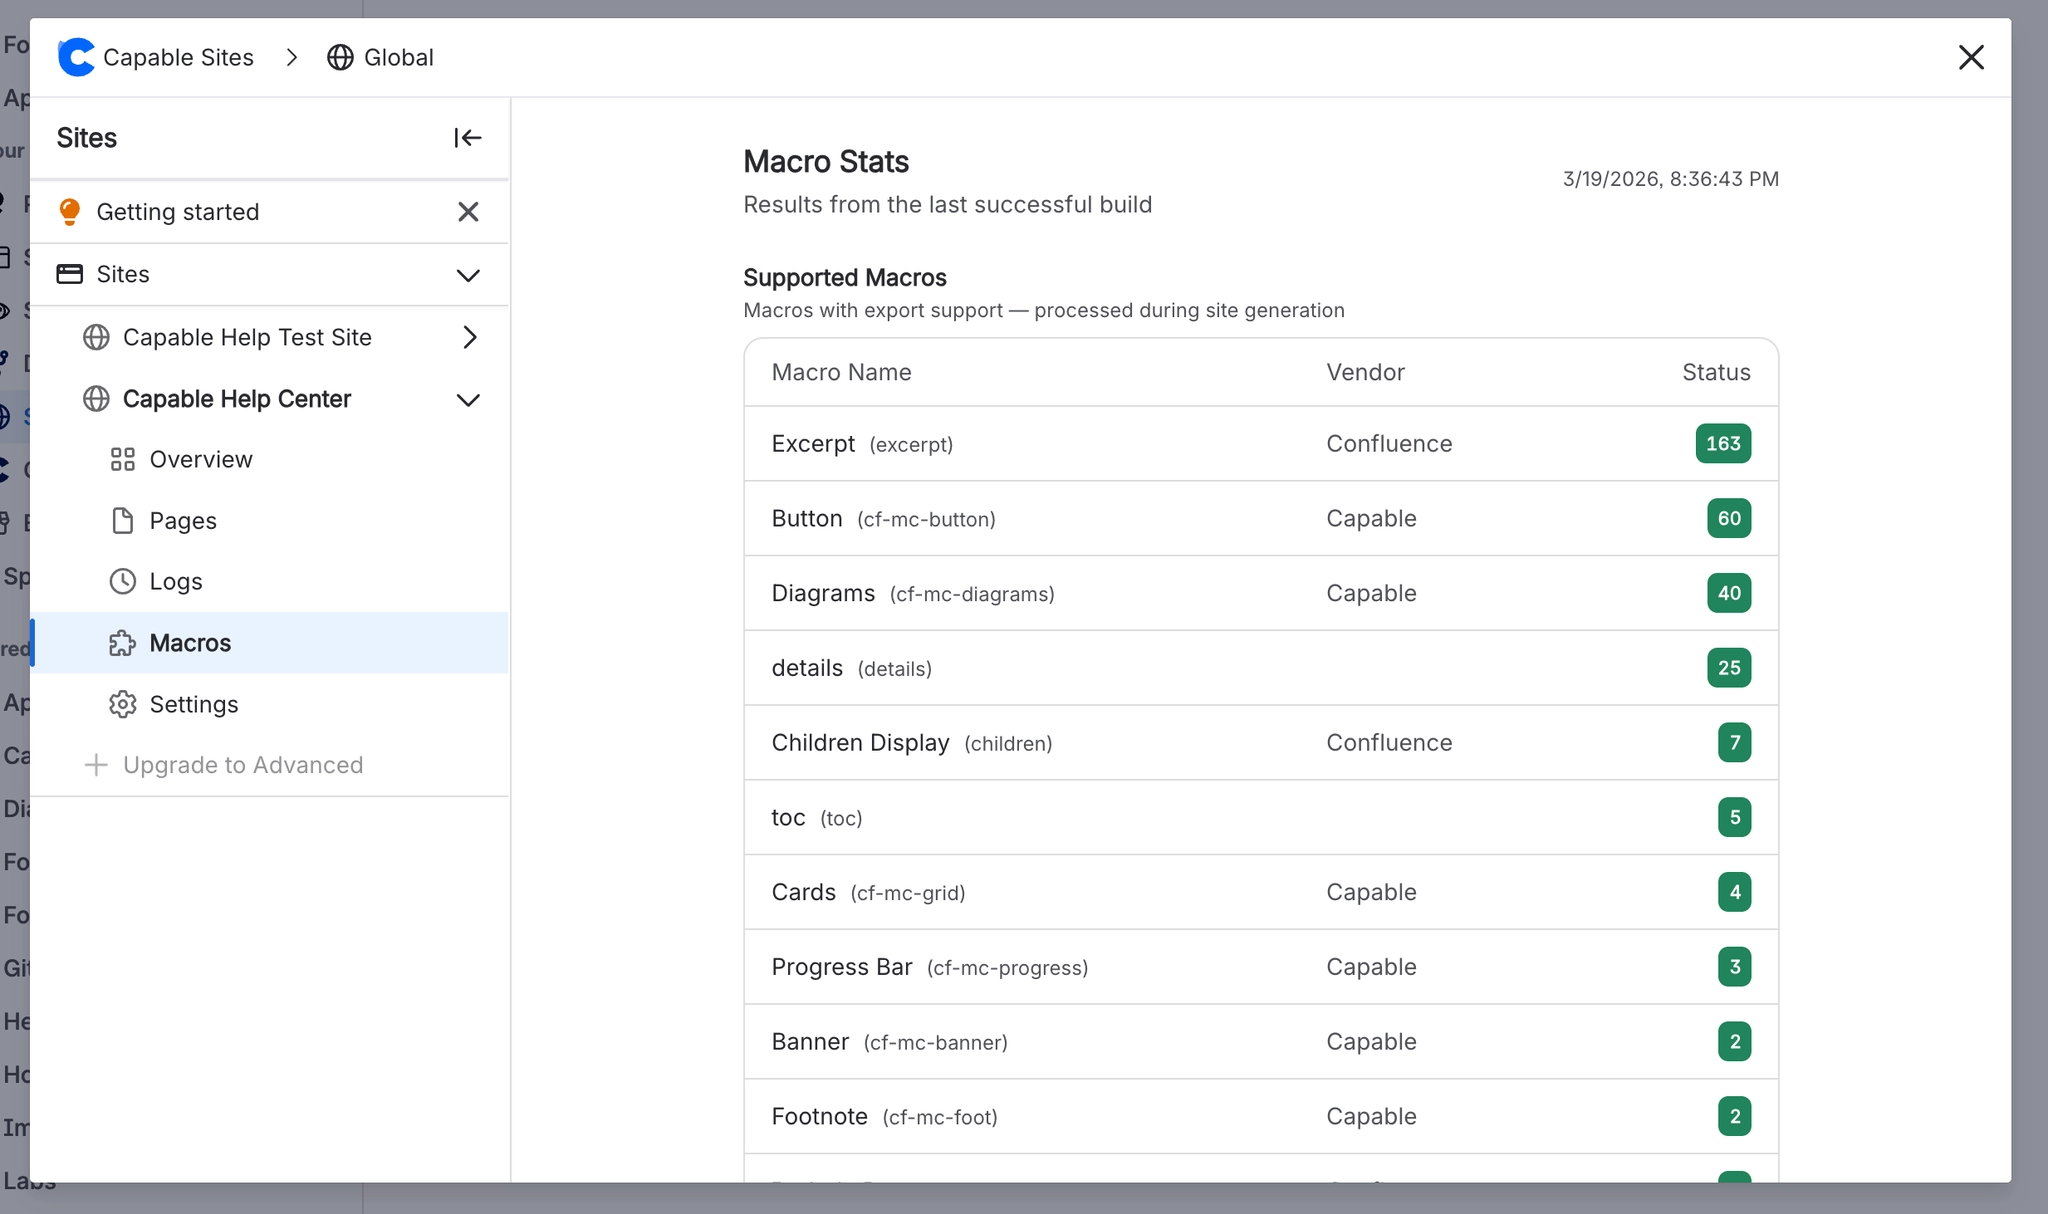Click the Pages document icon
The image size is (2048, 1214).
pyautogui.click(x=122, y=521)
